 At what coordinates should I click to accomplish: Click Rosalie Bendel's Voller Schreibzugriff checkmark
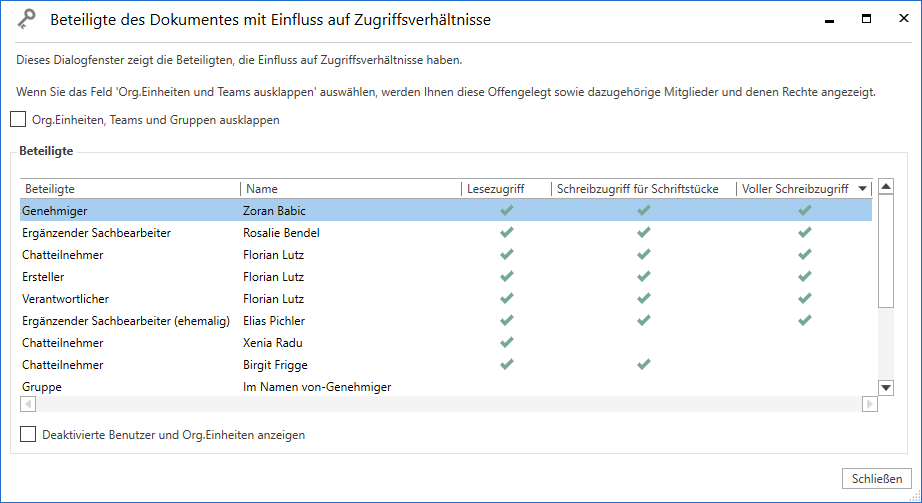click(804, 233)
